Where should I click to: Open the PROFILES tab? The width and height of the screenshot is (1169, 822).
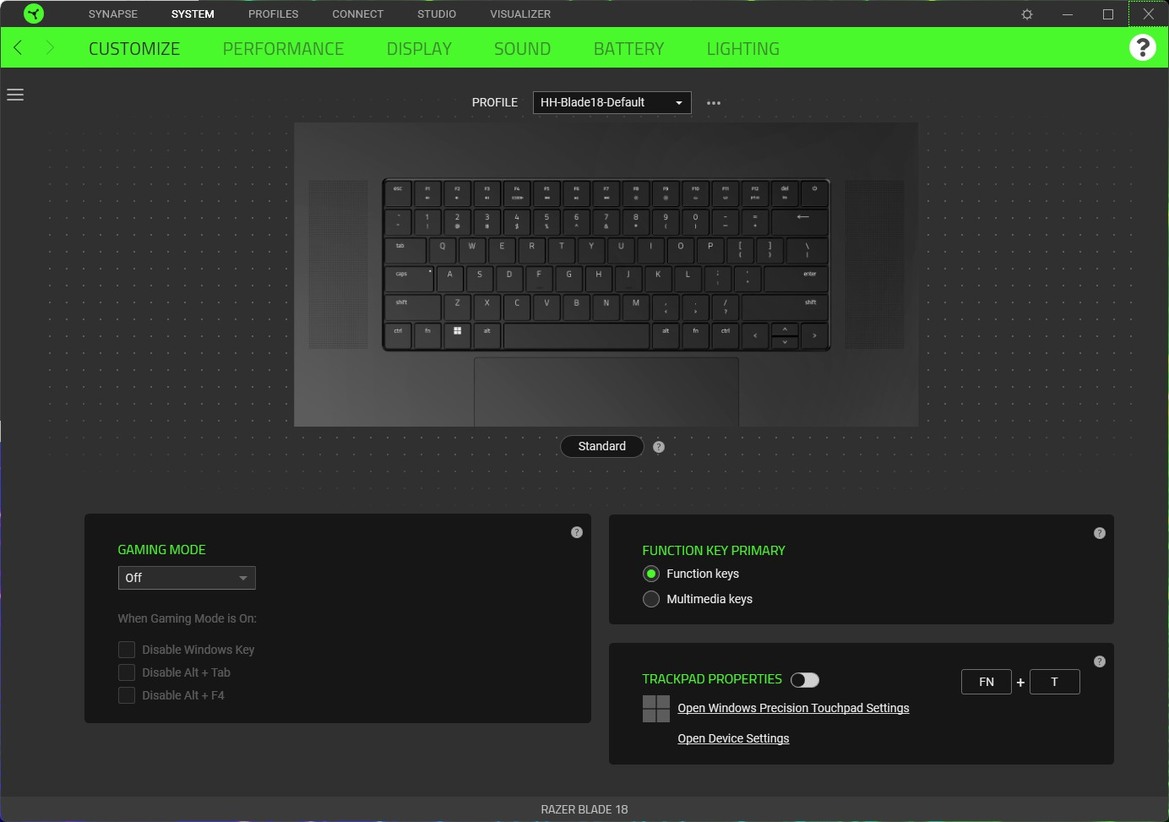(273, 14)
